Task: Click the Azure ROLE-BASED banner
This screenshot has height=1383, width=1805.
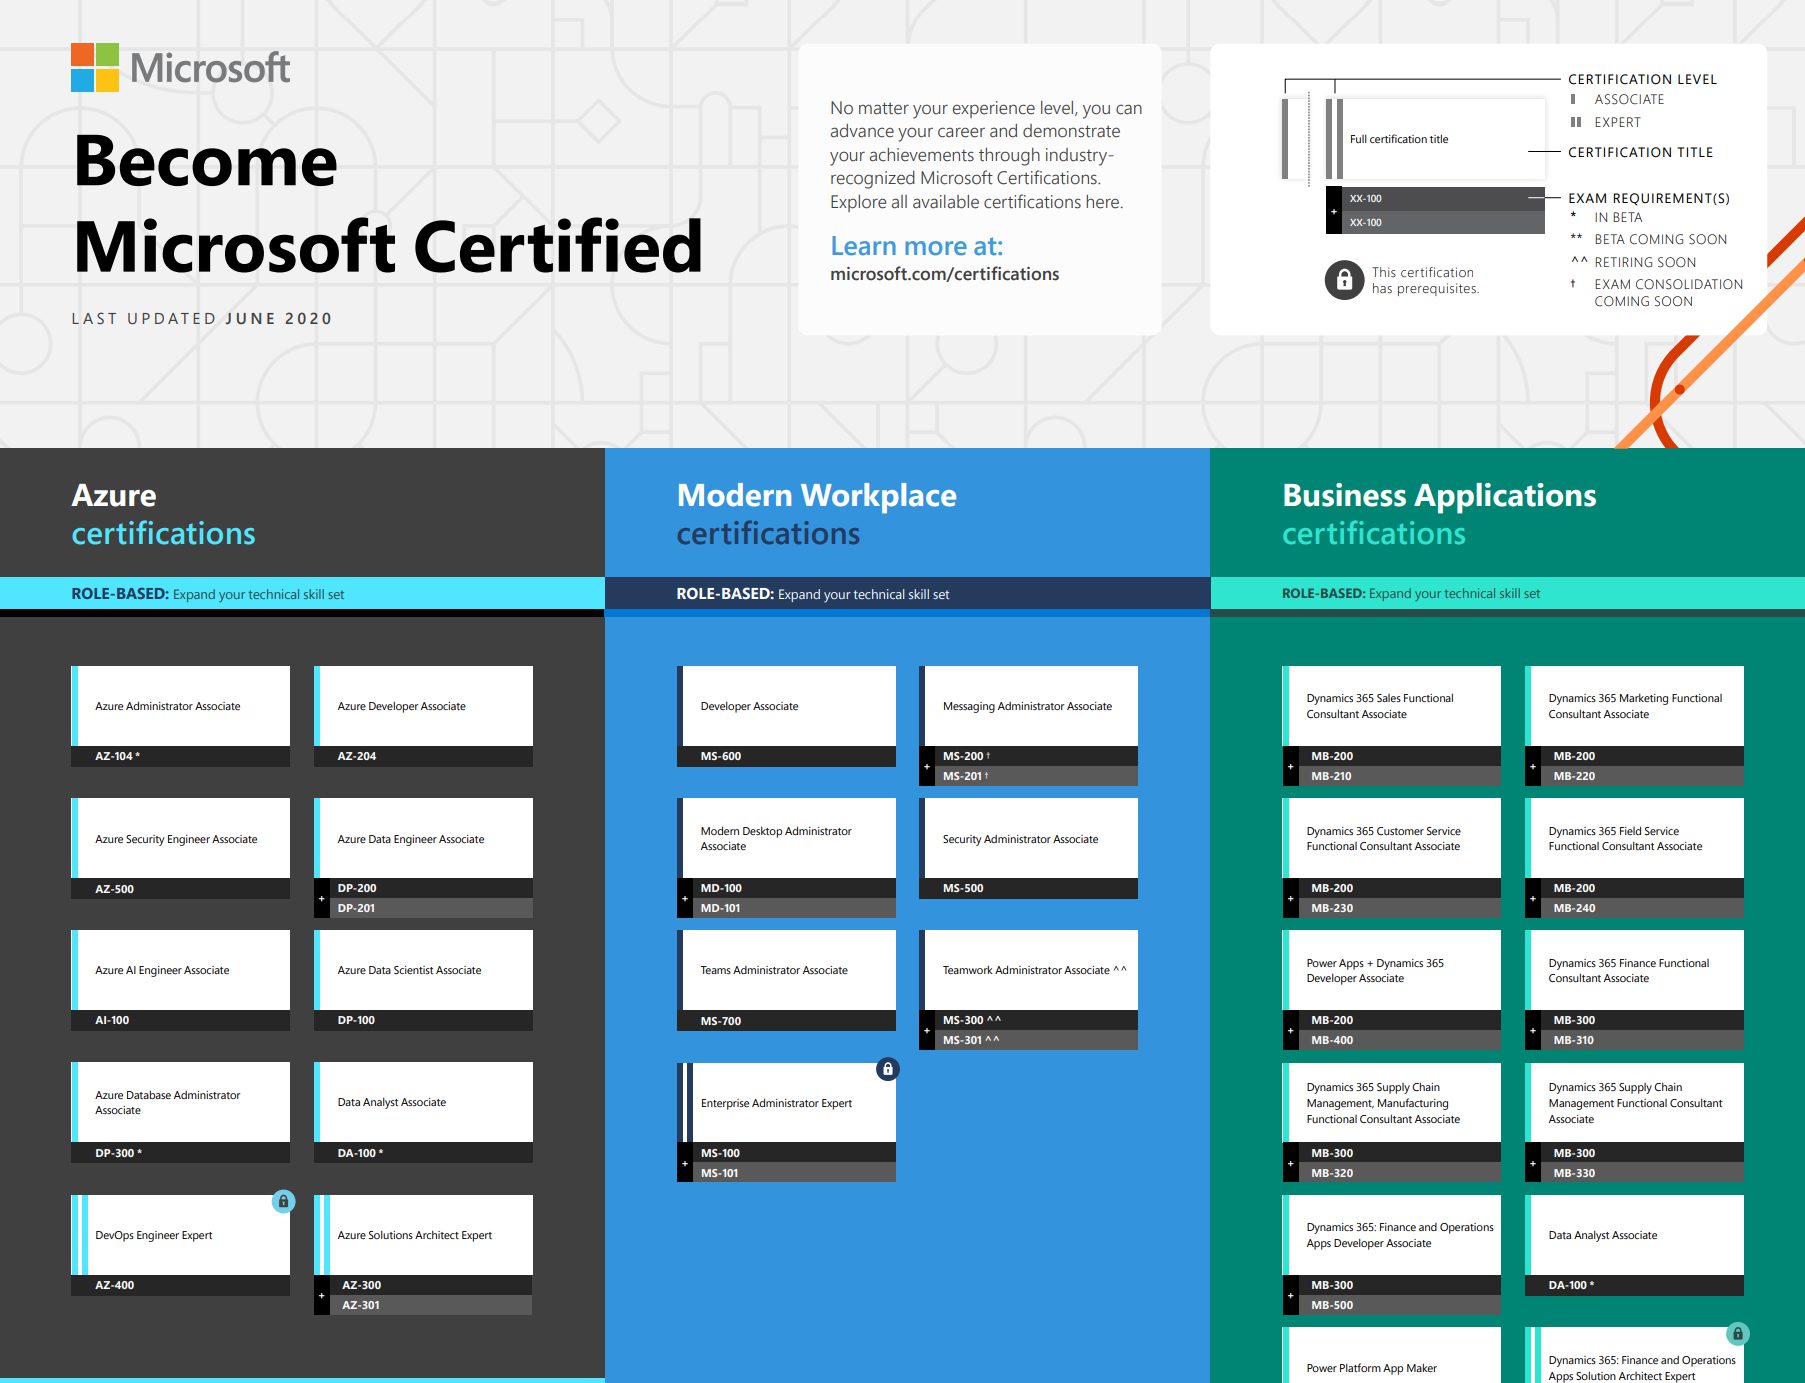Action: 302,594
